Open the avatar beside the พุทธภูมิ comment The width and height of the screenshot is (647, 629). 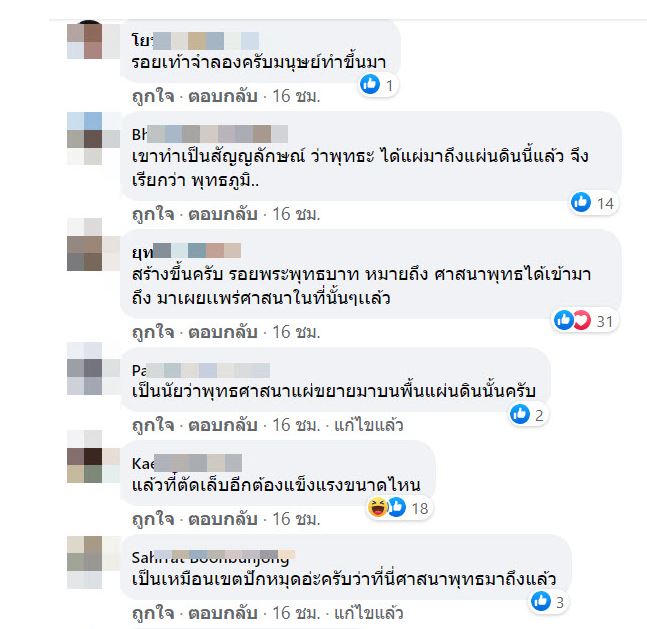(x=85, y=138)
